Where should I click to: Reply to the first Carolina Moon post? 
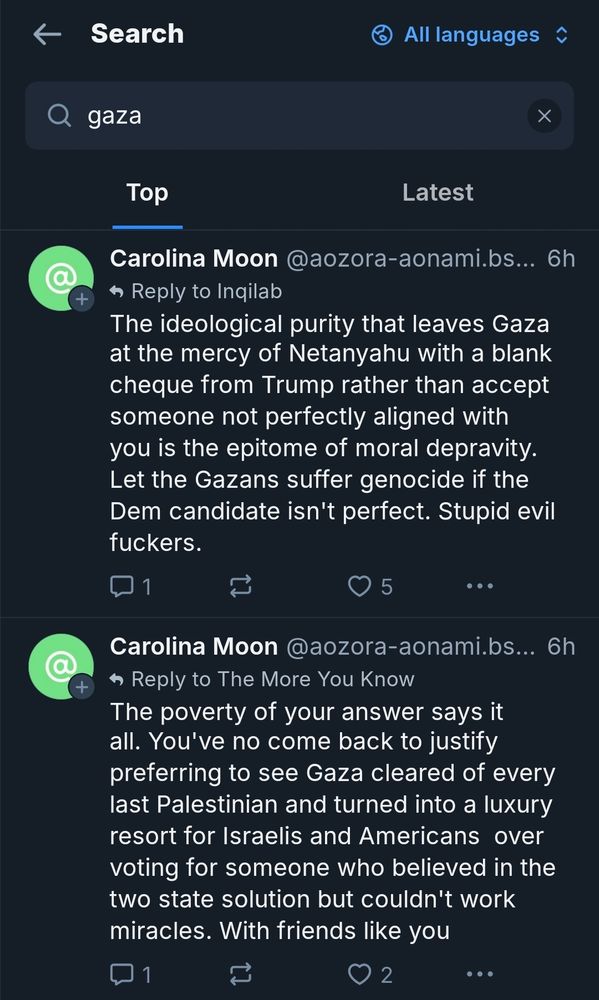point(131,586)
